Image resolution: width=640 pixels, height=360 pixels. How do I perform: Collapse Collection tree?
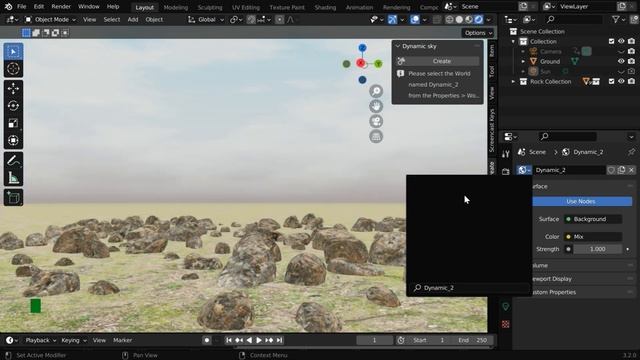[513, 42]
